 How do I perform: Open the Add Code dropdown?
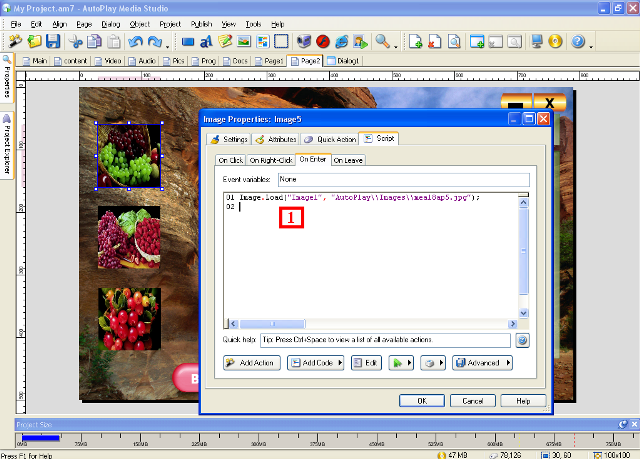315,363
